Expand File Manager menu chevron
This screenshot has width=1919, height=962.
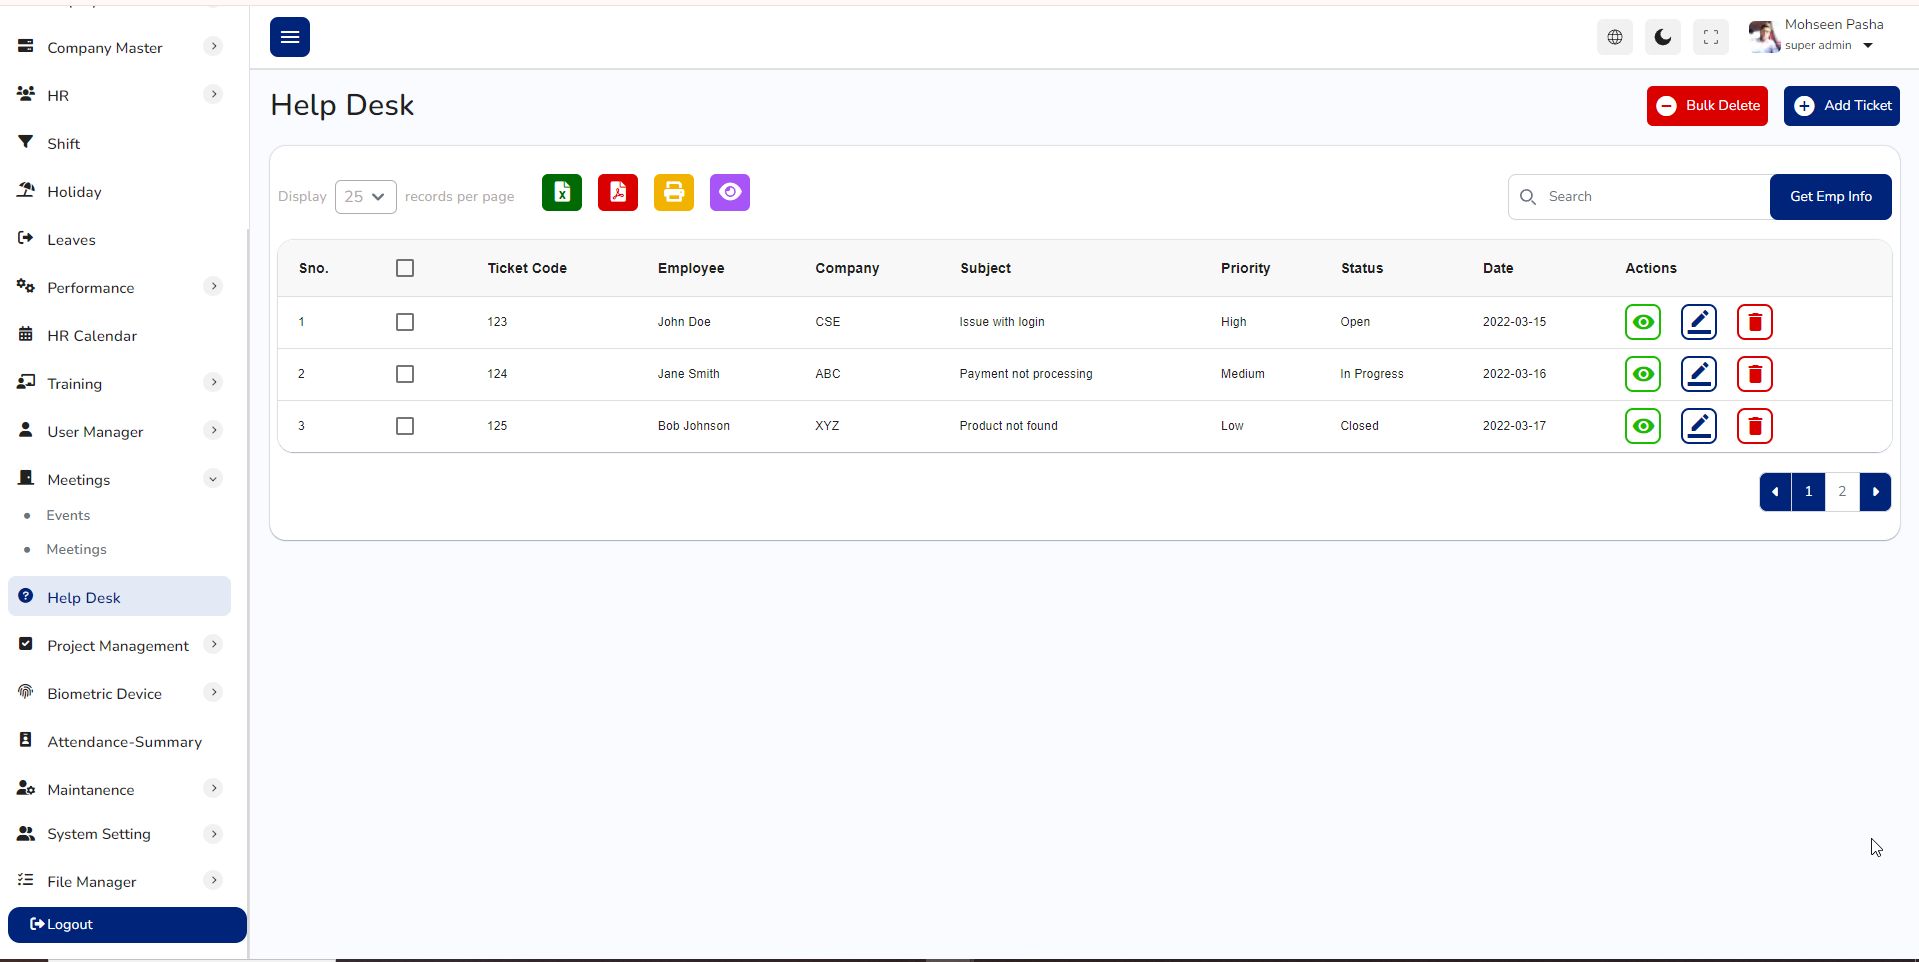click(213, 880)
